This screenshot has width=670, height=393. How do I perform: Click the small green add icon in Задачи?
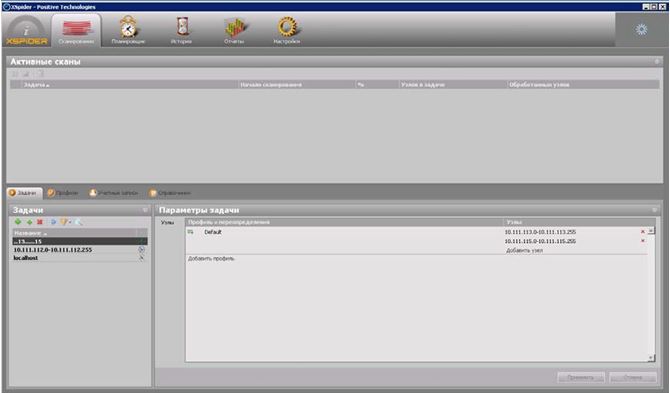coord(29,222)
